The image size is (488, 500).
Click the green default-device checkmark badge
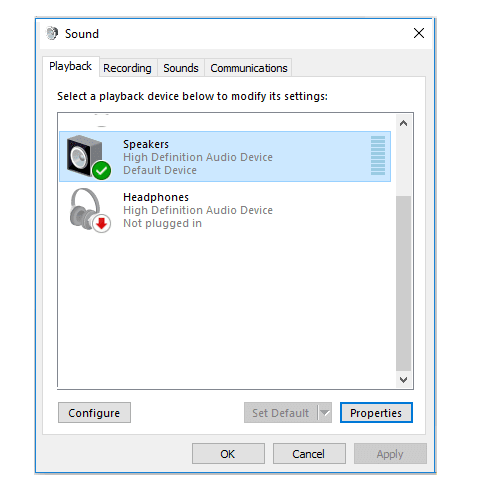pos(102,170)
